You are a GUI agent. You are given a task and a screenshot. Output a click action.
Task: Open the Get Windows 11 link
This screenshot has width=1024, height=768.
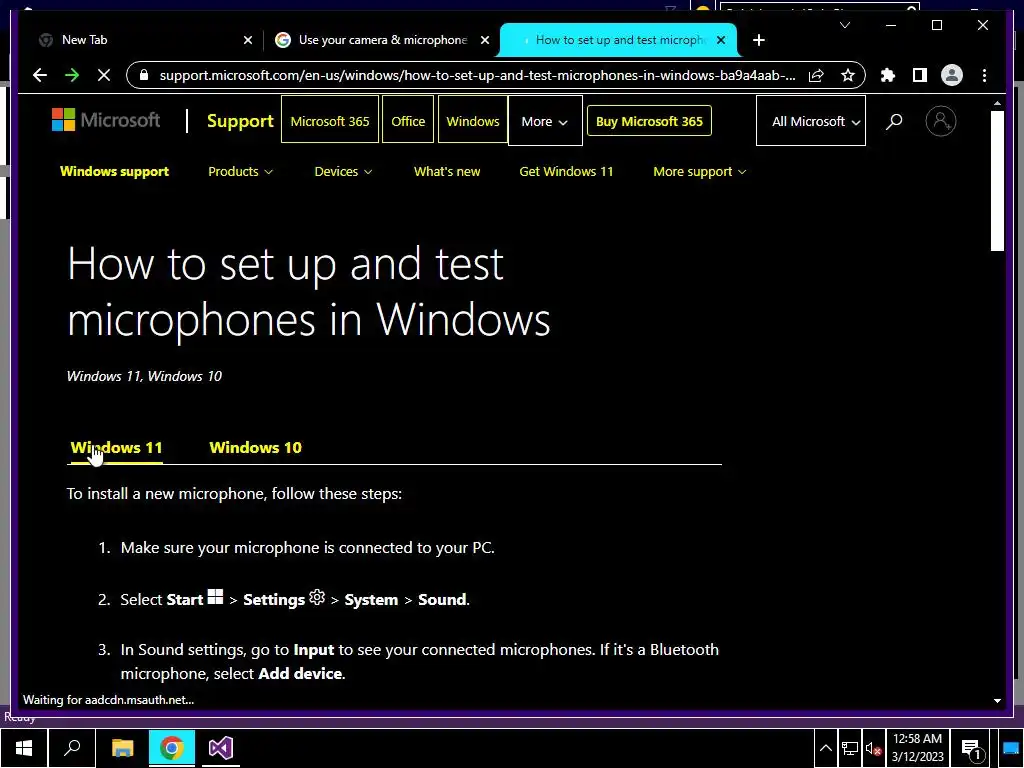[566, 172]
